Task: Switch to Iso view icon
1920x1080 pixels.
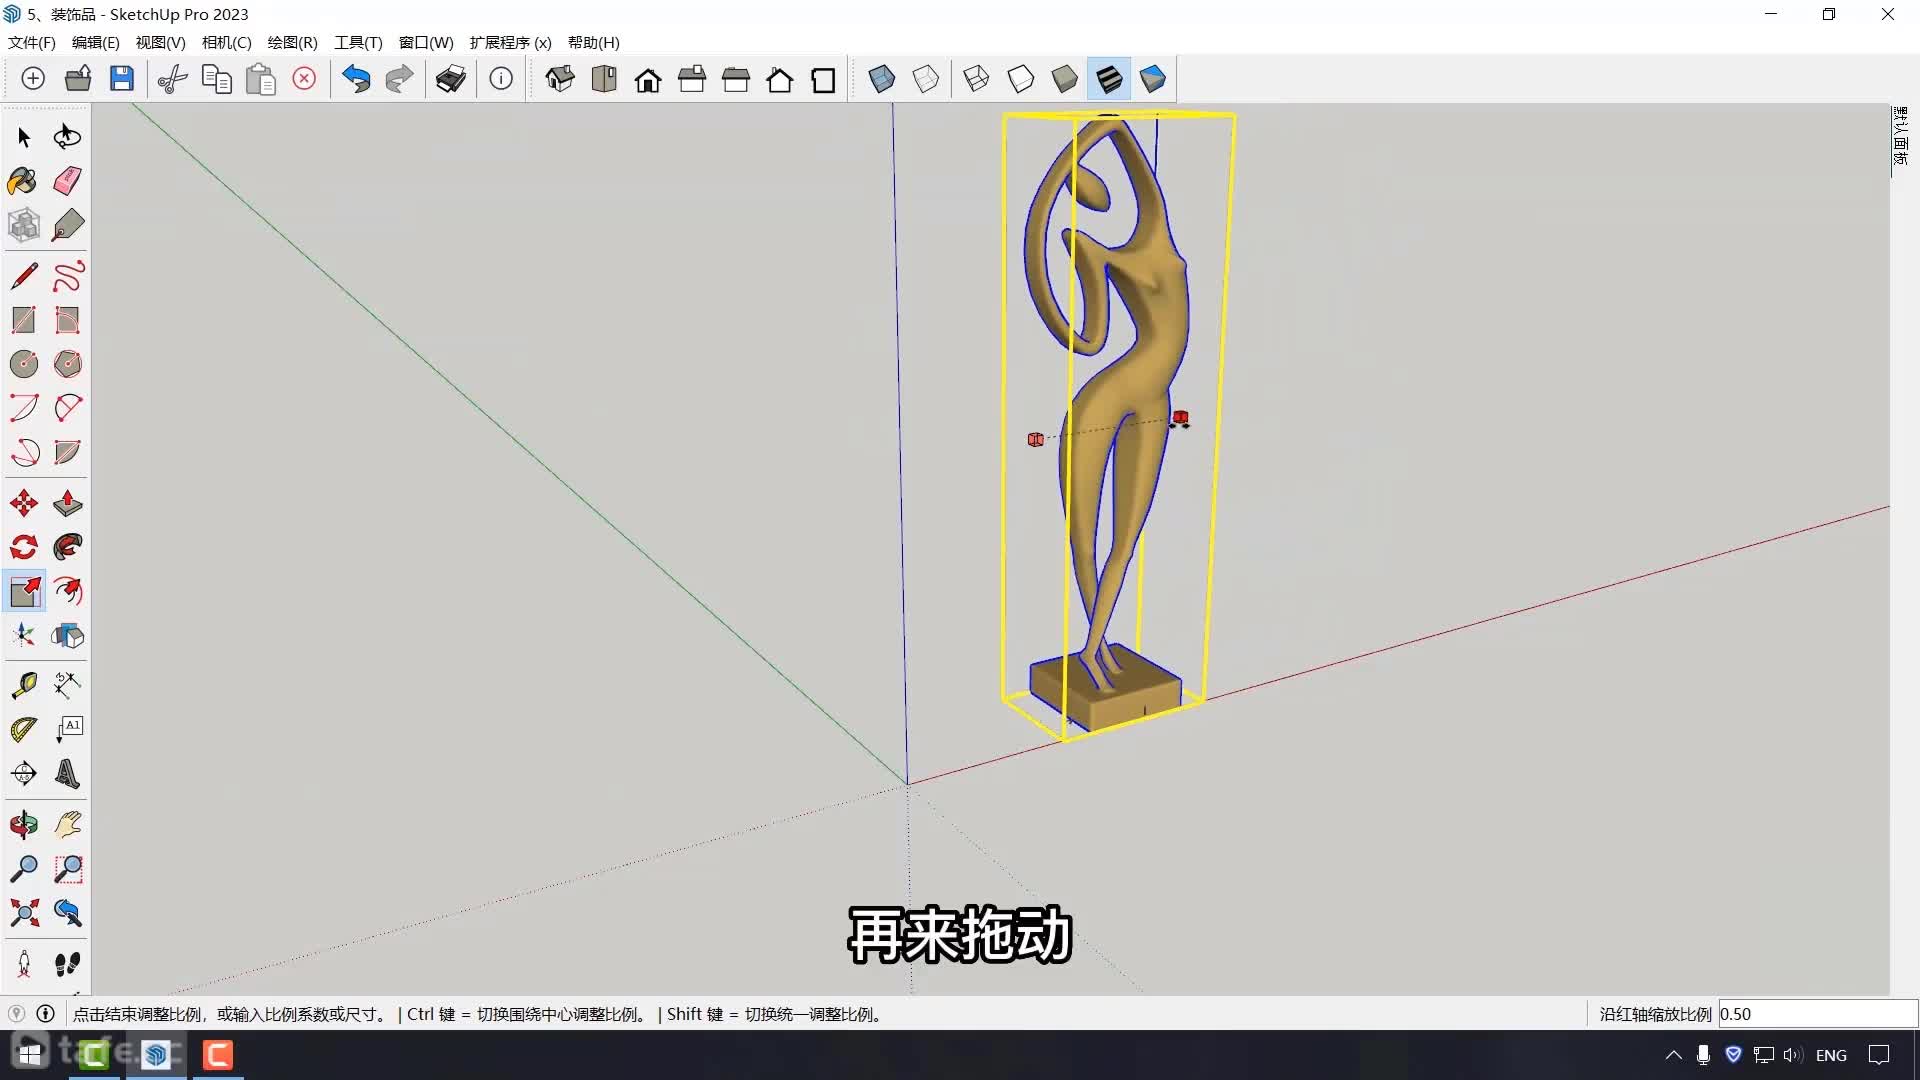Action: tap(560, 79)
